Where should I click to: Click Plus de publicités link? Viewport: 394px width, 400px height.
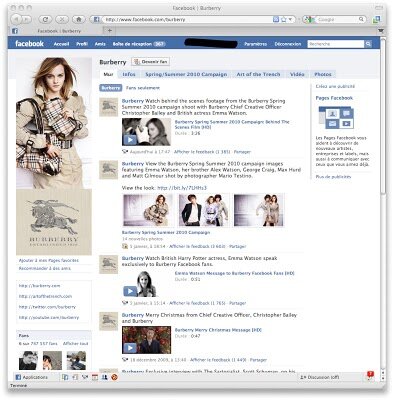(333, 177)
